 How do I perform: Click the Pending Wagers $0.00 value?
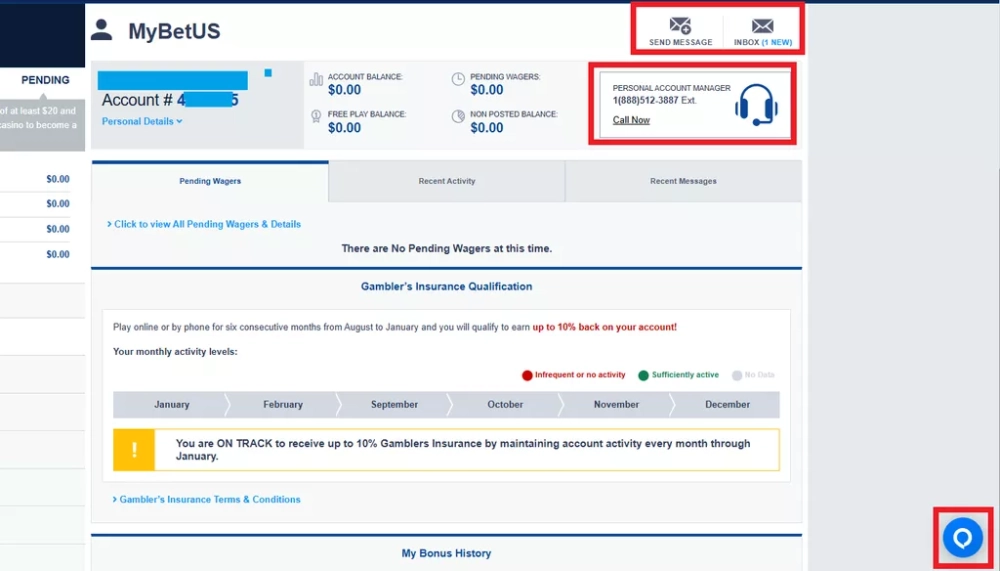(x=487, y=90)
